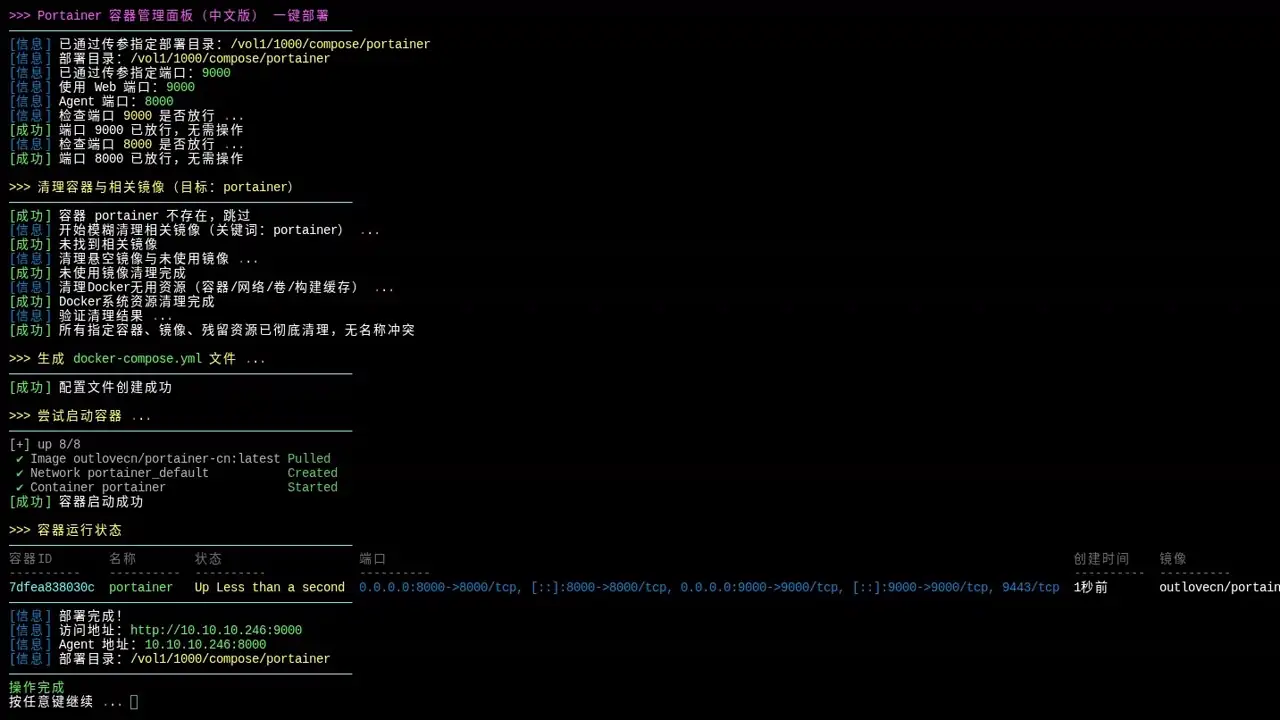Click the 'Started' status of the container line
1280x720 pixels.
312,488
